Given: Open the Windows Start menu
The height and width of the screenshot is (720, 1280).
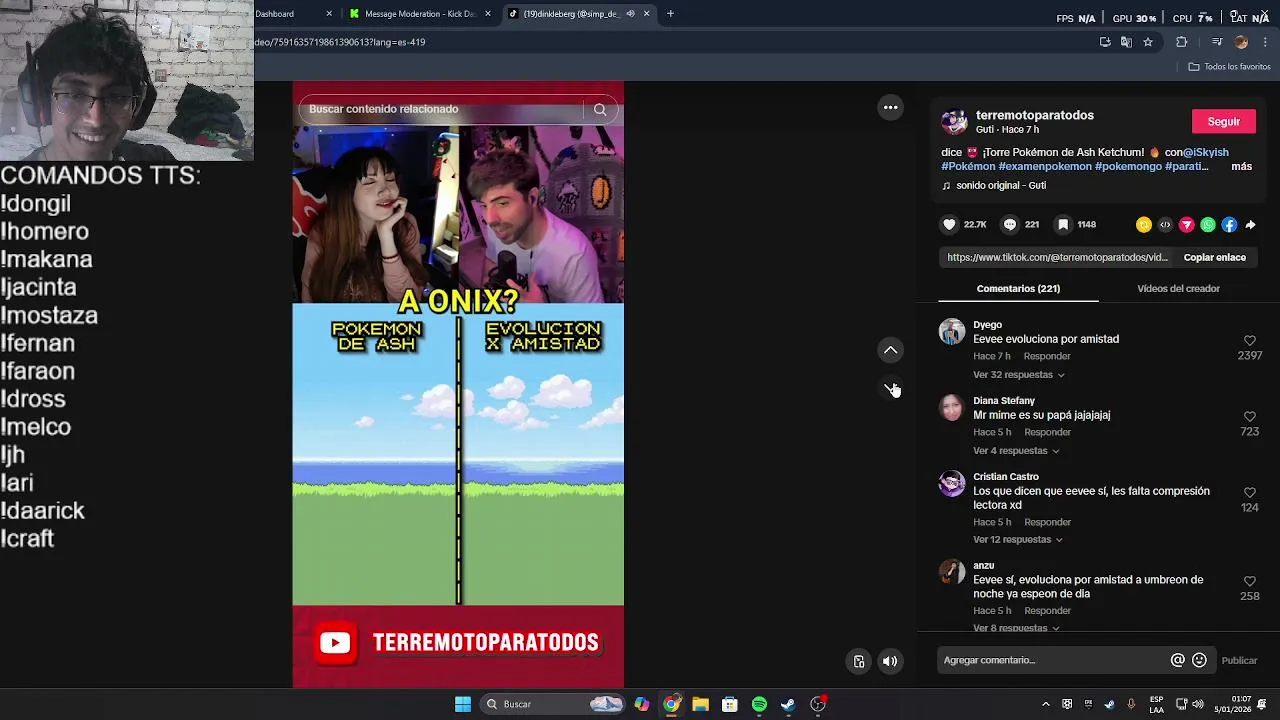Looking at the screenshot, I should coord(463,704).
